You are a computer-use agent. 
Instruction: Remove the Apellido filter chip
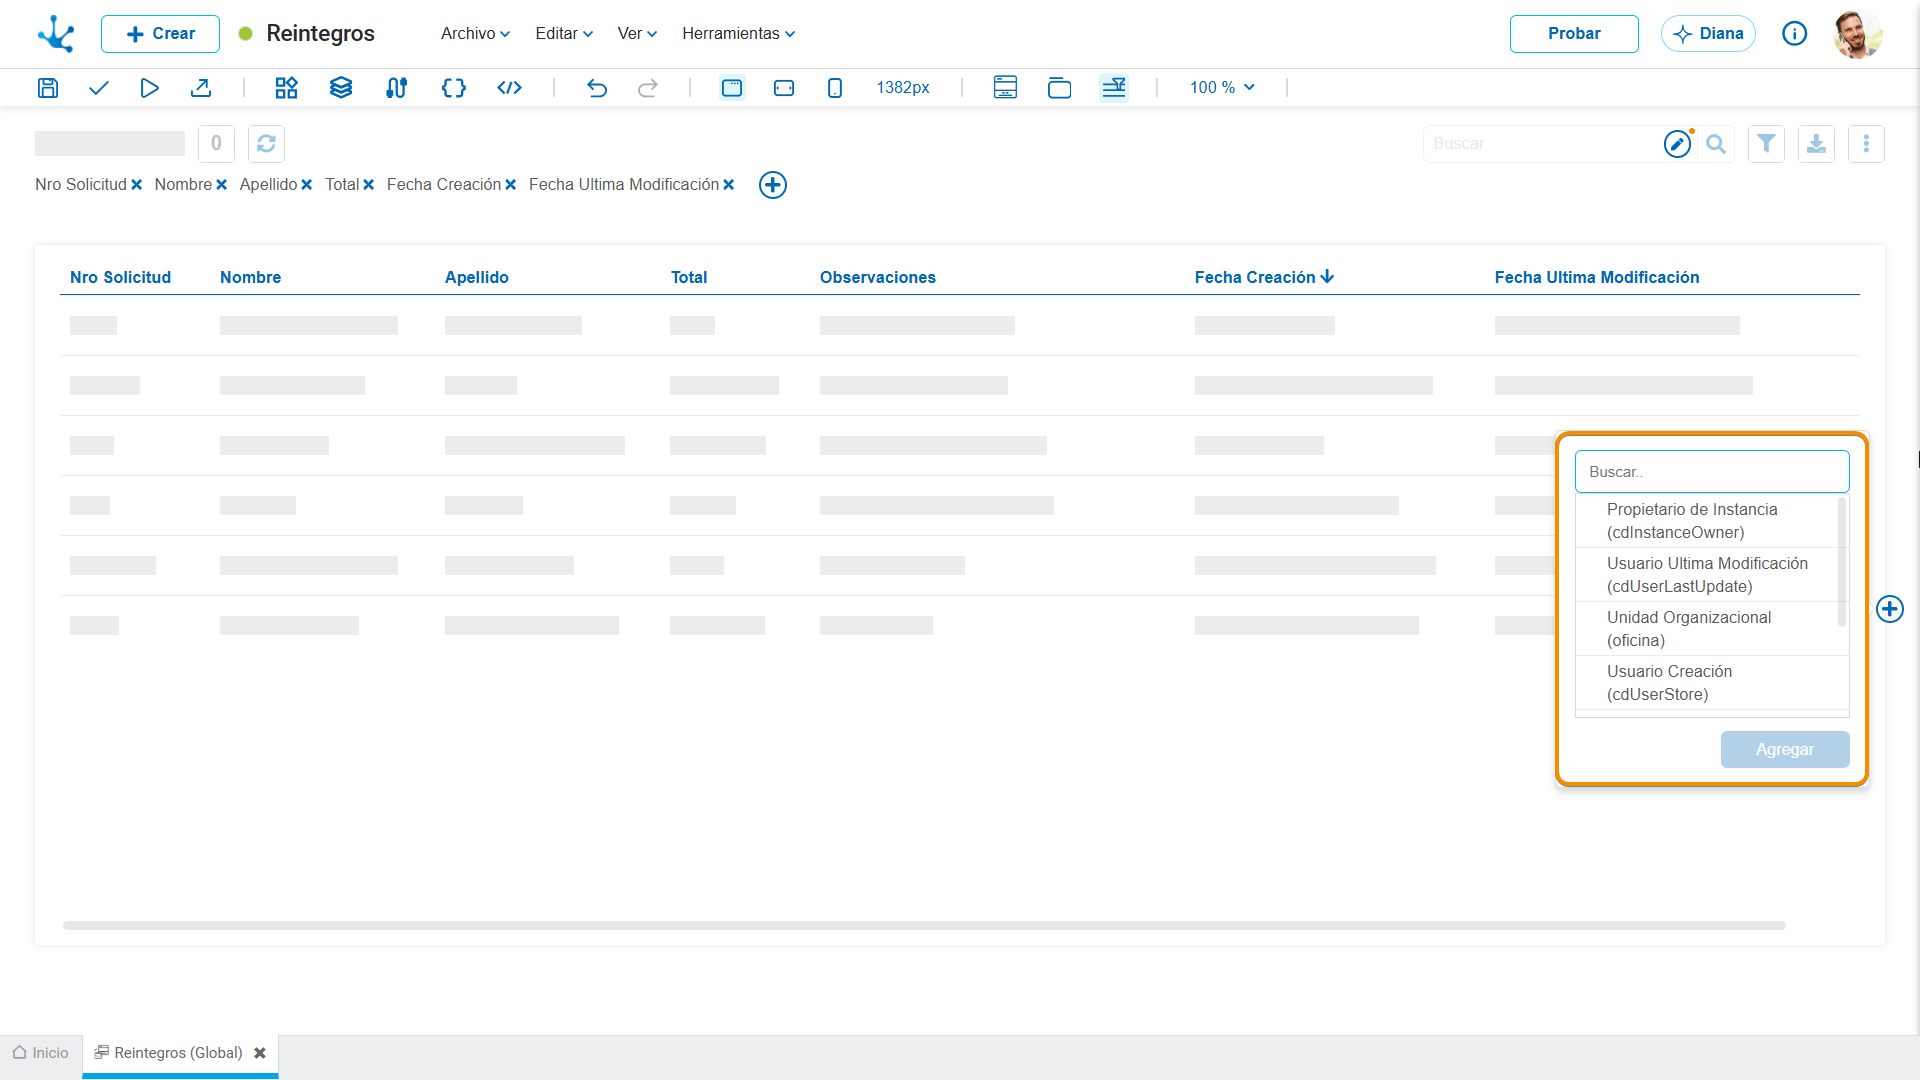click(306, 185)
